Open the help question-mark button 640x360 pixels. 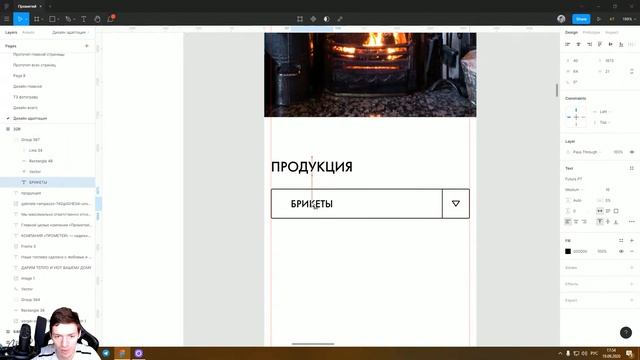coord(626,333)
